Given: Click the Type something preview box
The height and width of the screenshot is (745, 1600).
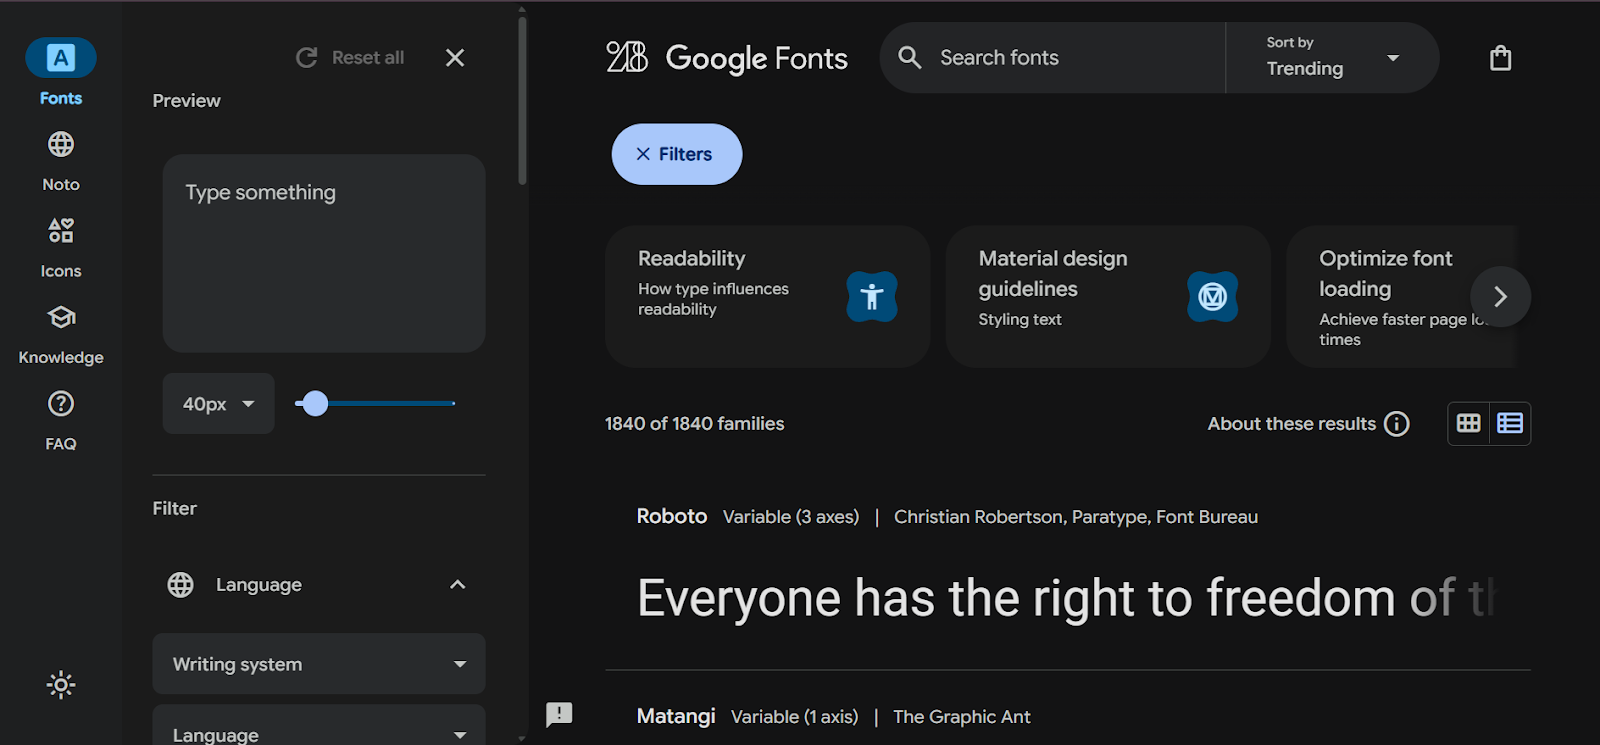Looking at the screenshot, I should pyautogui.click(x=324, y=253).
